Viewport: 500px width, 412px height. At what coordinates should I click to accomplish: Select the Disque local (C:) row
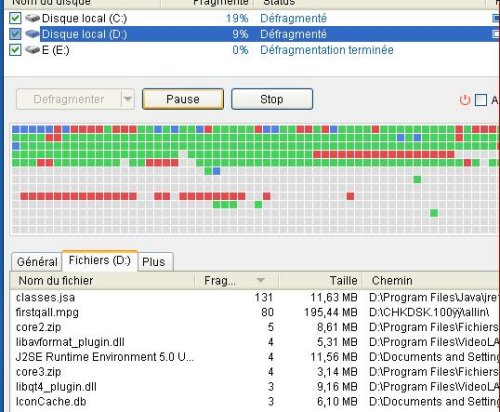tap(253, 18)
